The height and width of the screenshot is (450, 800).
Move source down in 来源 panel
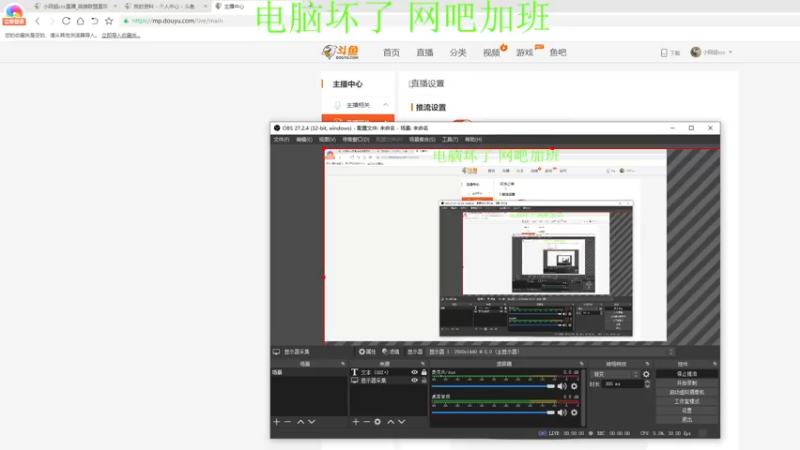402,422
